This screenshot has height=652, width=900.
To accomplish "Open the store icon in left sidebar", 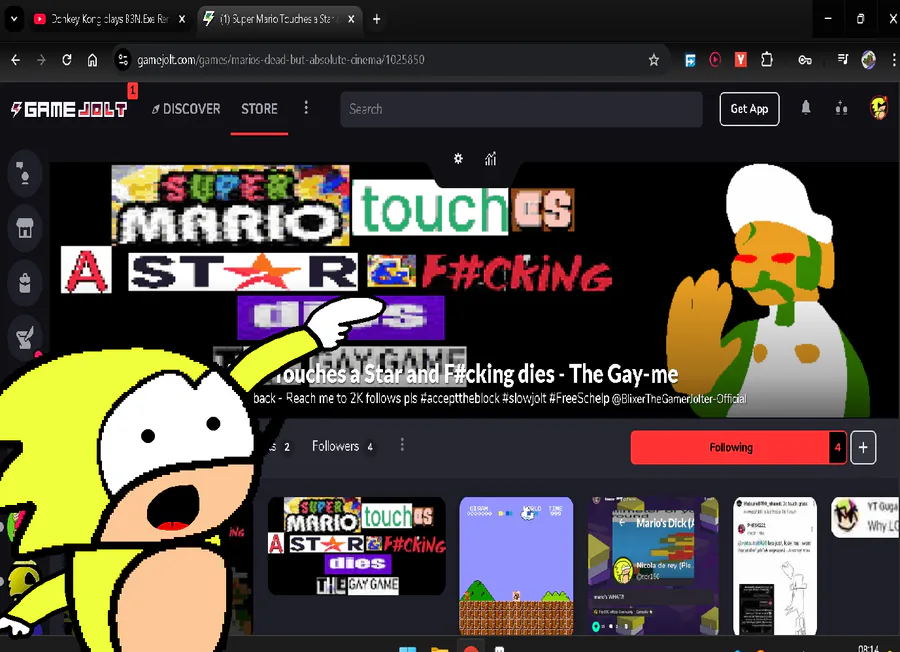I will (x=25, y=228).
